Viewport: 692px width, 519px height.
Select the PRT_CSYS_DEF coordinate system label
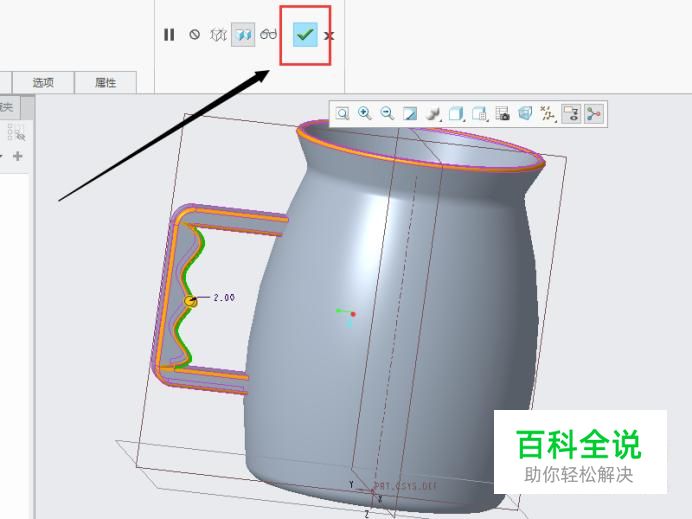[x=406, y=486]
